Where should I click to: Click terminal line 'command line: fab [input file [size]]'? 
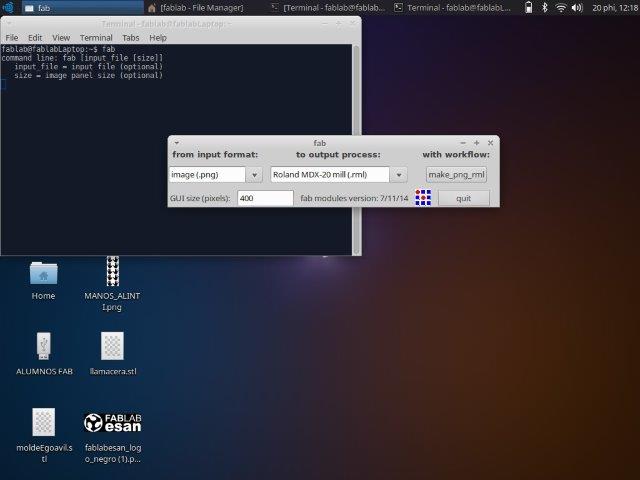[x=82, y=58]
